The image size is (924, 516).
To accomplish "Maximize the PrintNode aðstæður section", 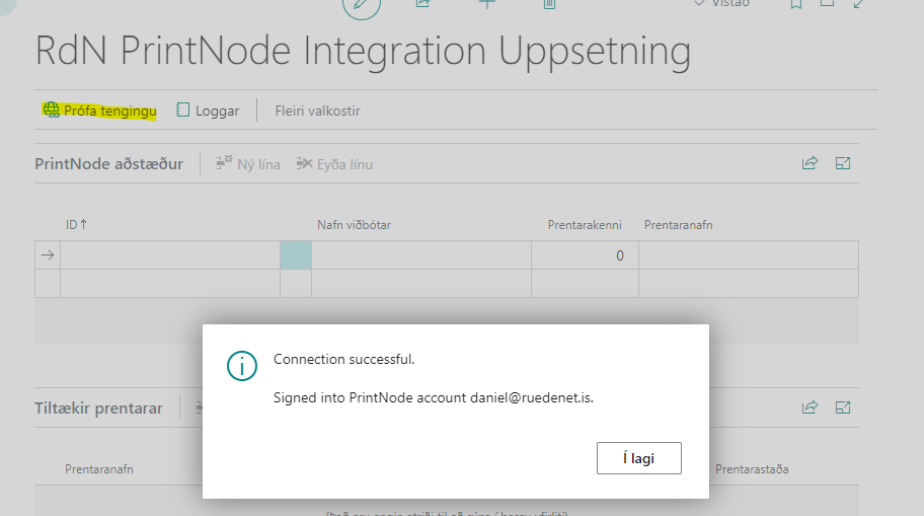I will coord(843,163).
